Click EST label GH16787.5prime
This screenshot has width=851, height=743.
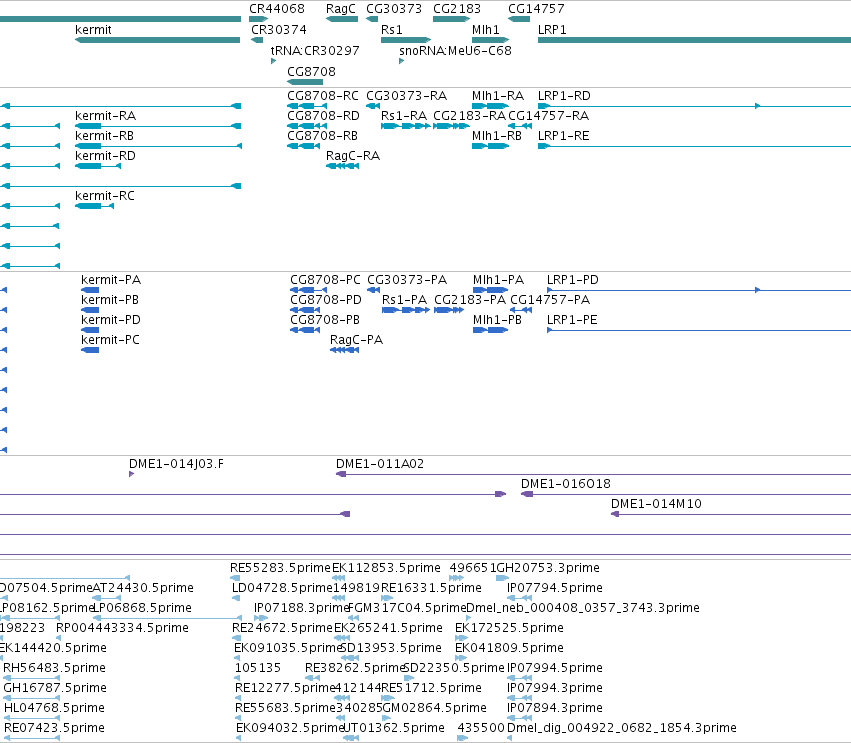[55, 688]
